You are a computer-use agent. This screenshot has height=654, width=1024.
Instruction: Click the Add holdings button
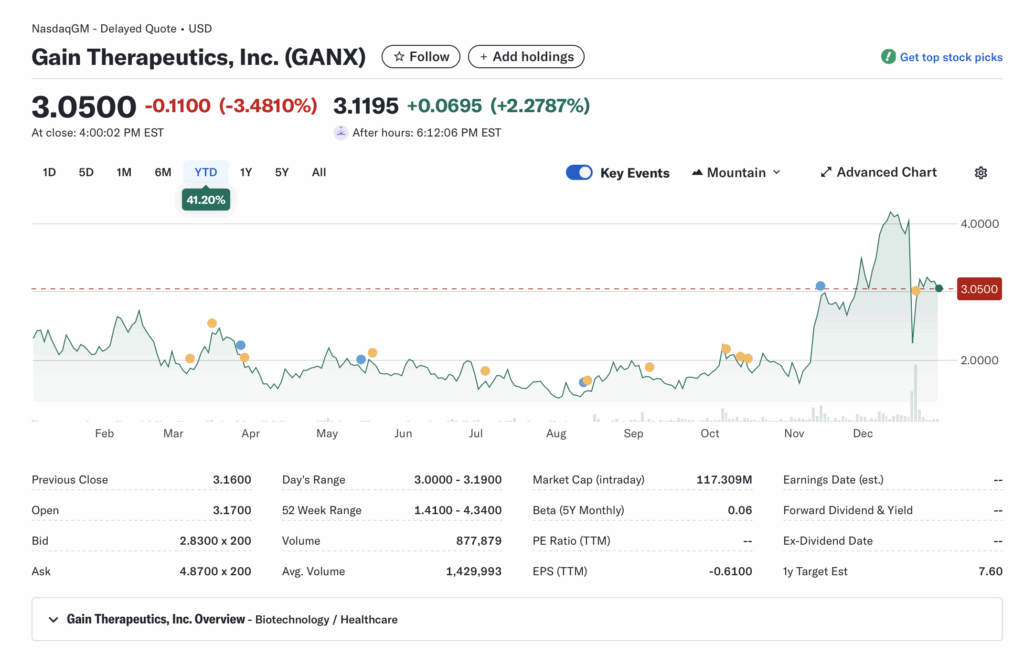click(526, 56)
